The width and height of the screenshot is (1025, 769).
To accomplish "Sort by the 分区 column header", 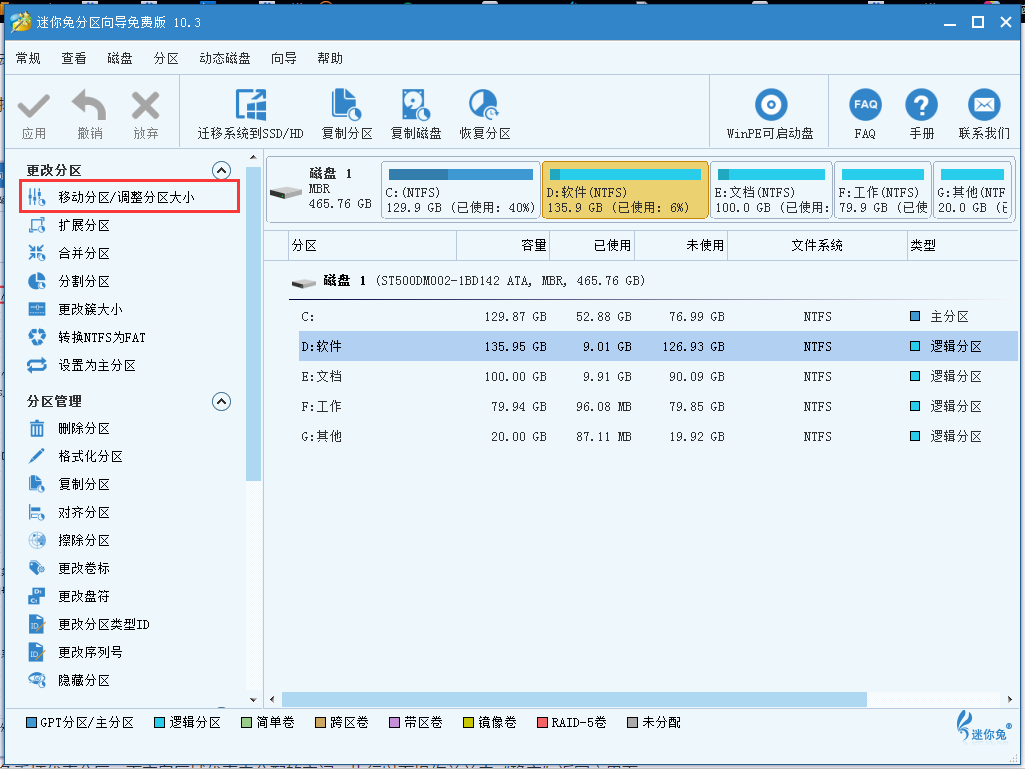I will [373, 246].
